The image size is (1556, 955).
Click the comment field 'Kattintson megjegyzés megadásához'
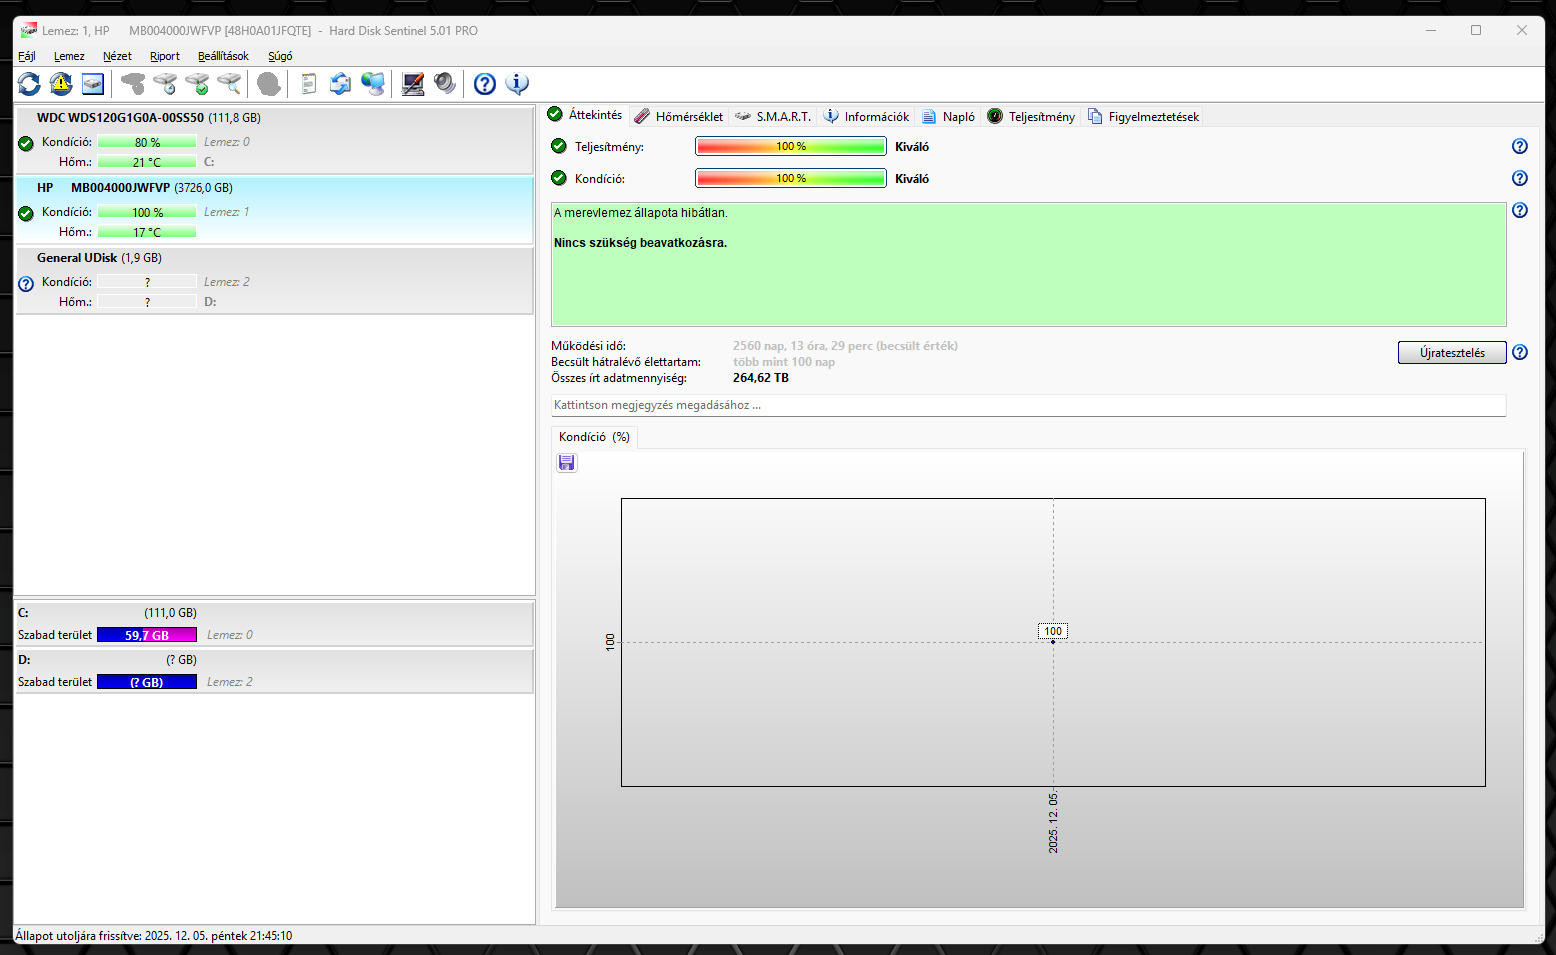tap(1028, 405)
